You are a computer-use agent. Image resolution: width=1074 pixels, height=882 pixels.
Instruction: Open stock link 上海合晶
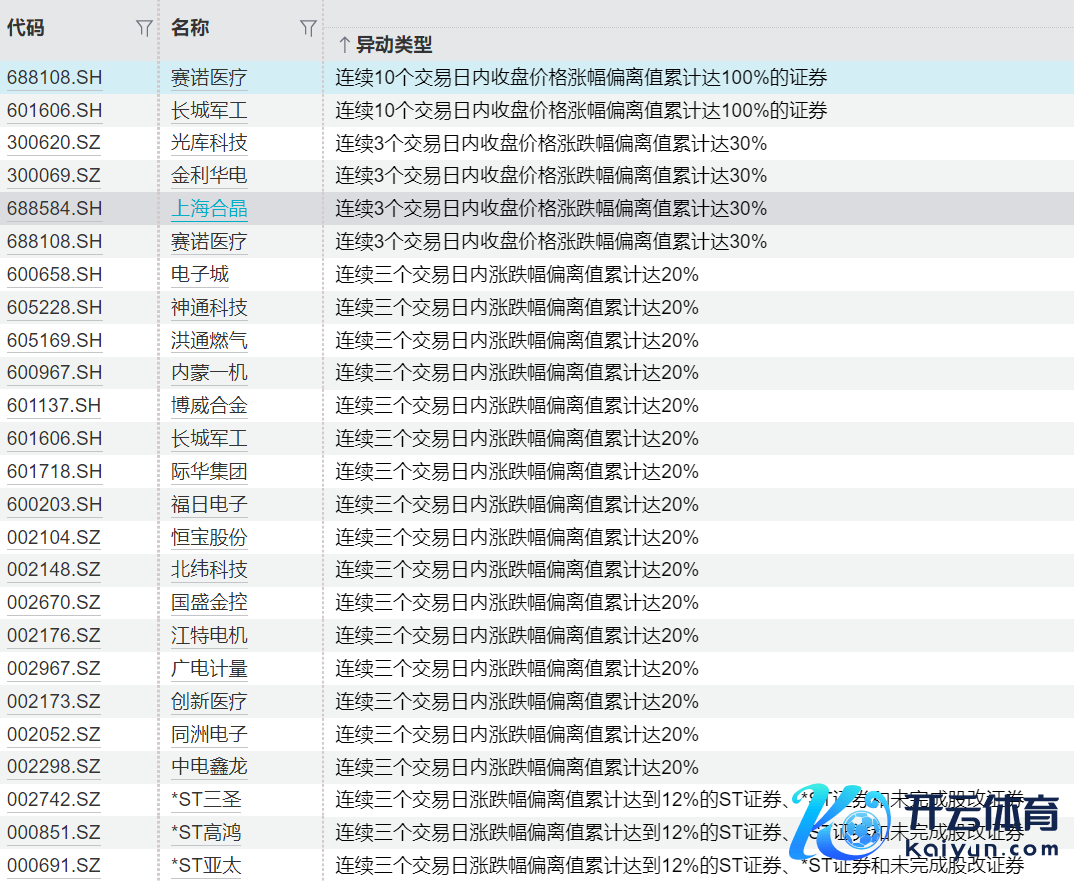coord(209,208)
